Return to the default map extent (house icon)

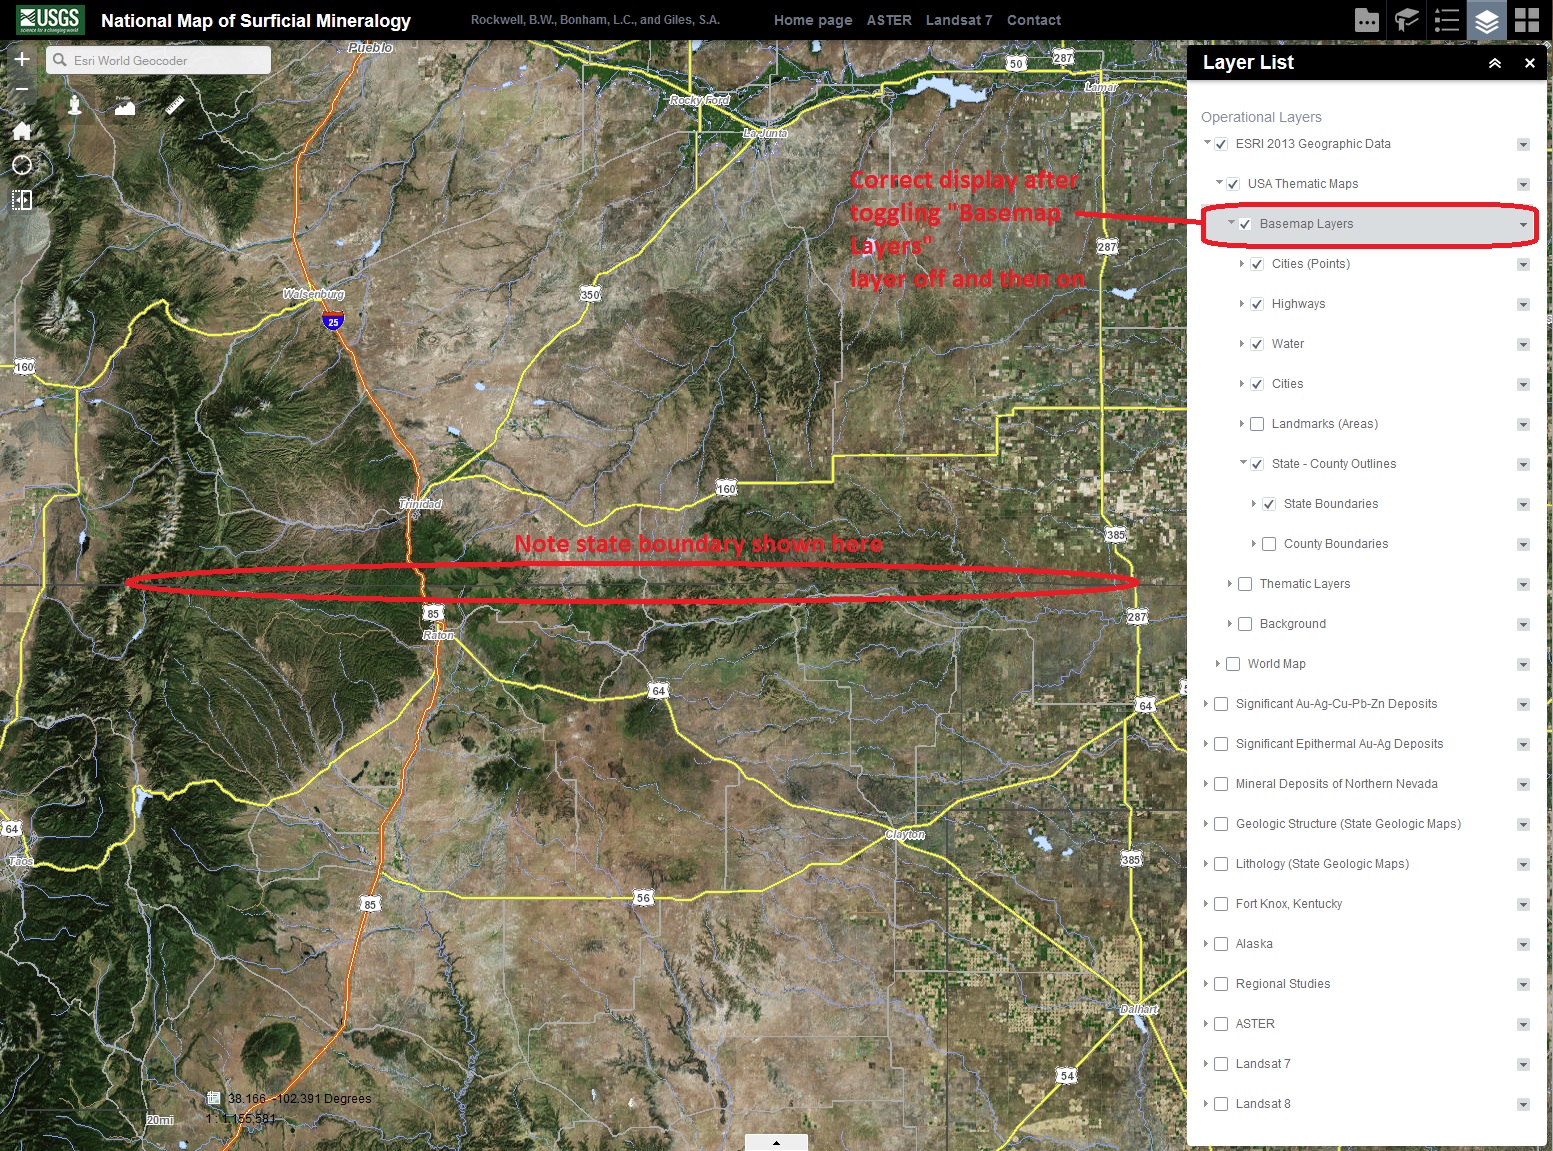[x=22, y=130]
